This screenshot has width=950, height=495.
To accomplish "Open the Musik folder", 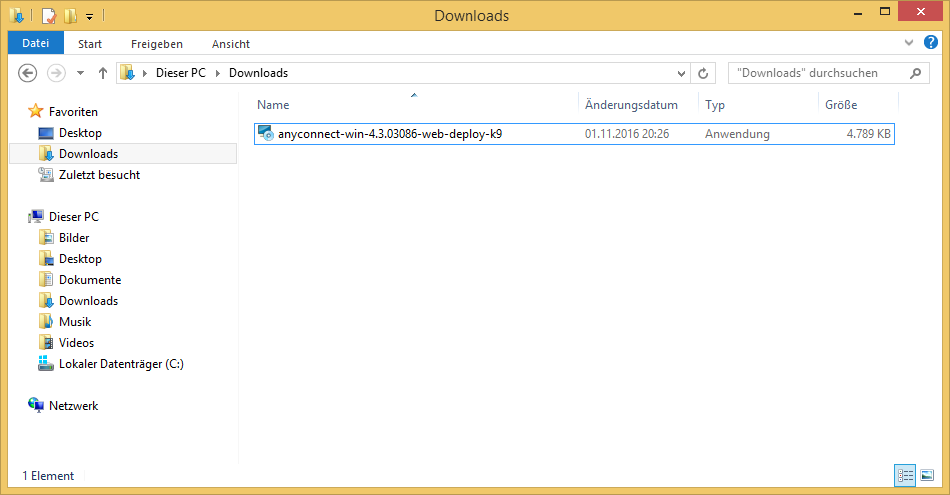I will coord(75,322).
